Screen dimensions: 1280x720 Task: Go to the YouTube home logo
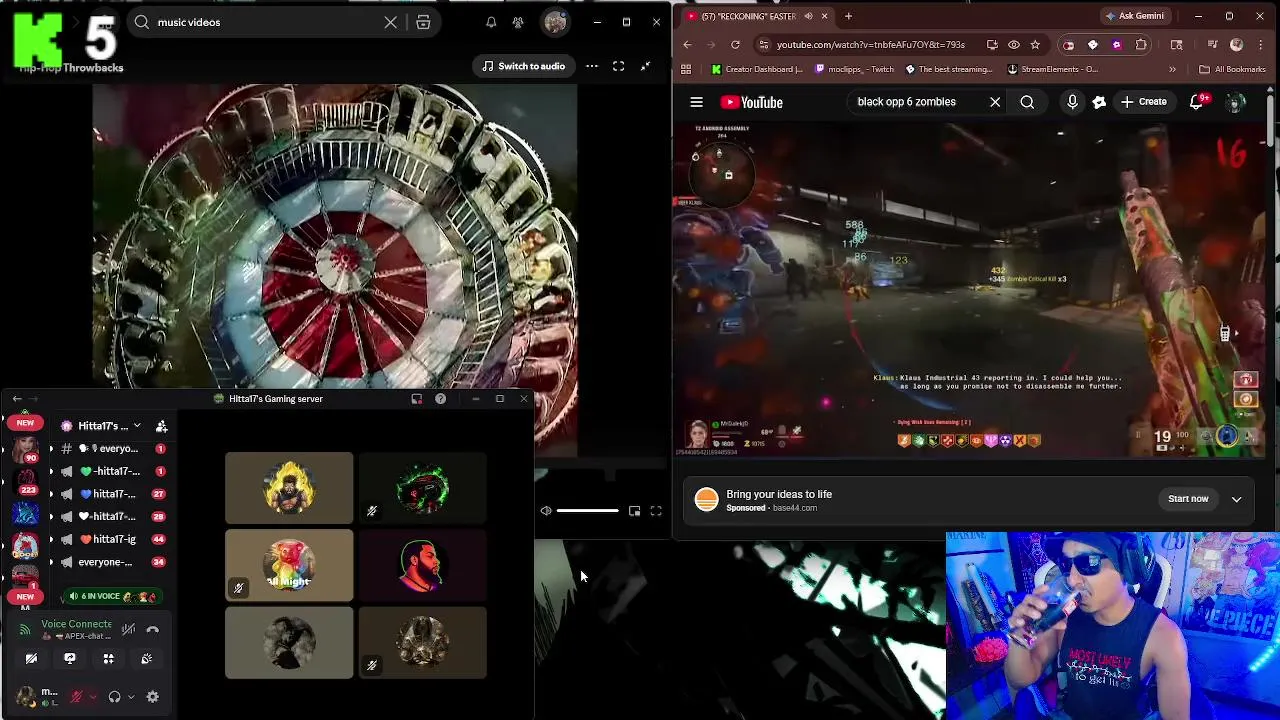click(x=752, y=102)
